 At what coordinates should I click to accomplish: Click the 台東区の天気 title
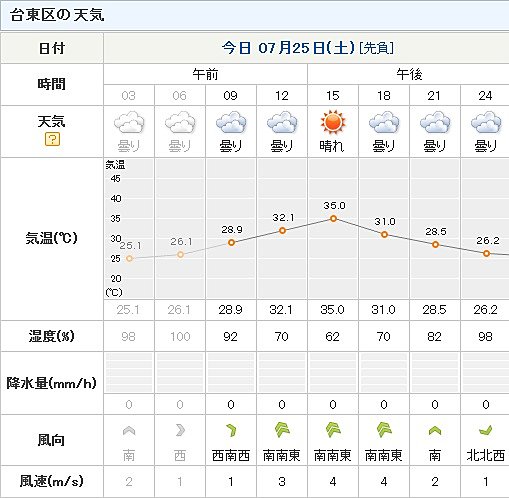point(57,15)
